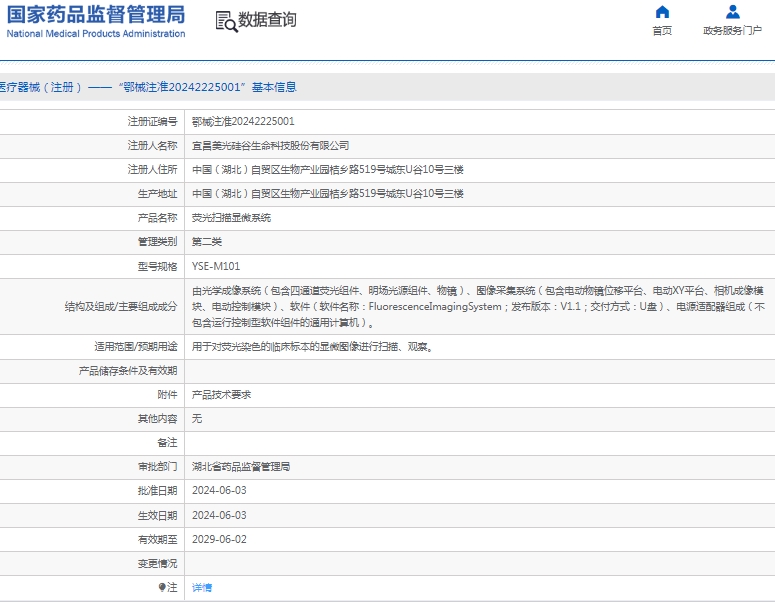The image size is (775, 608).
Task: Select attachment value 产品技术要求
Action: click(221, 394)
